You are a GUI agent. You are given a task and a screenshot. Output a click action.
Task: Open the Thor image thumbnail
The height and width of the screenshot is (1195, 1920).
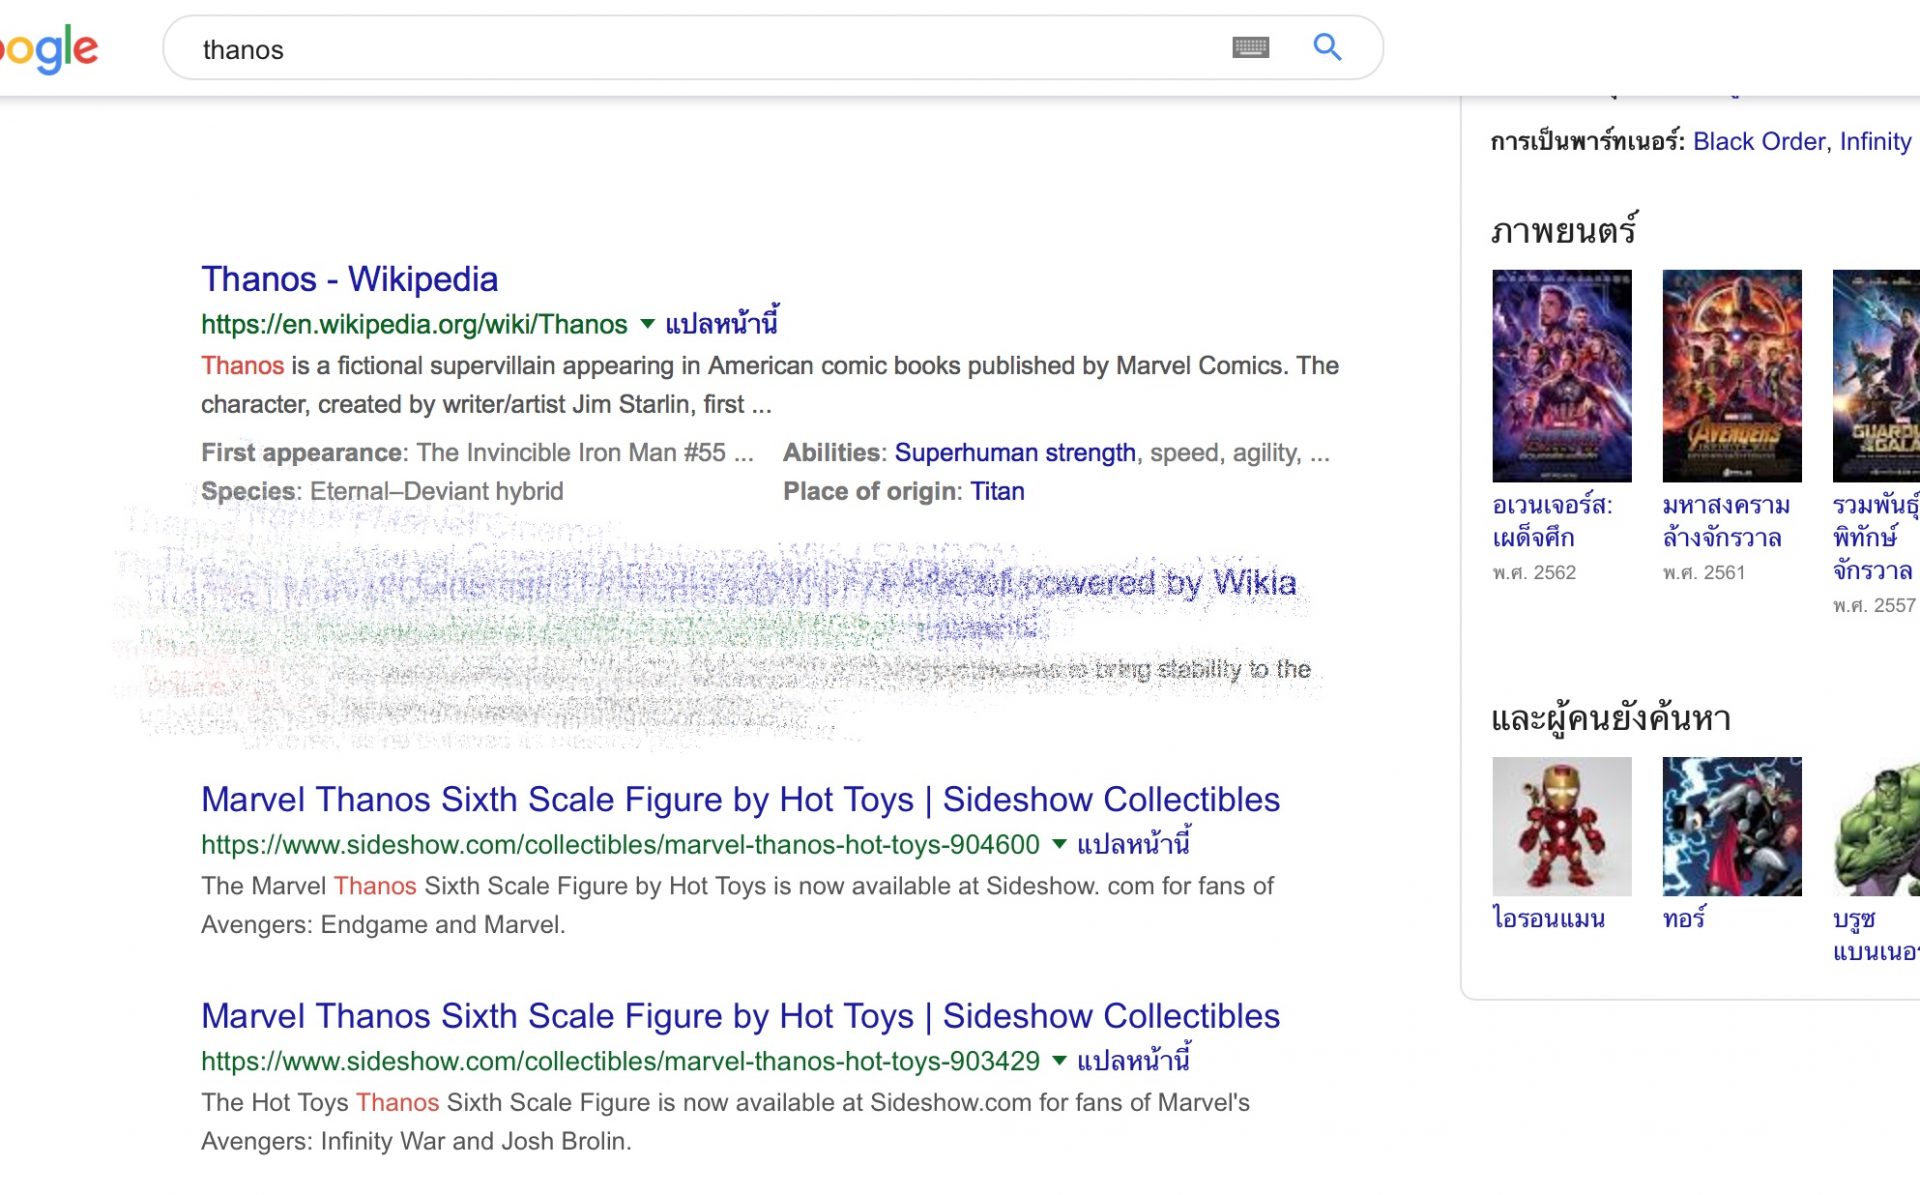[1731, 826]
